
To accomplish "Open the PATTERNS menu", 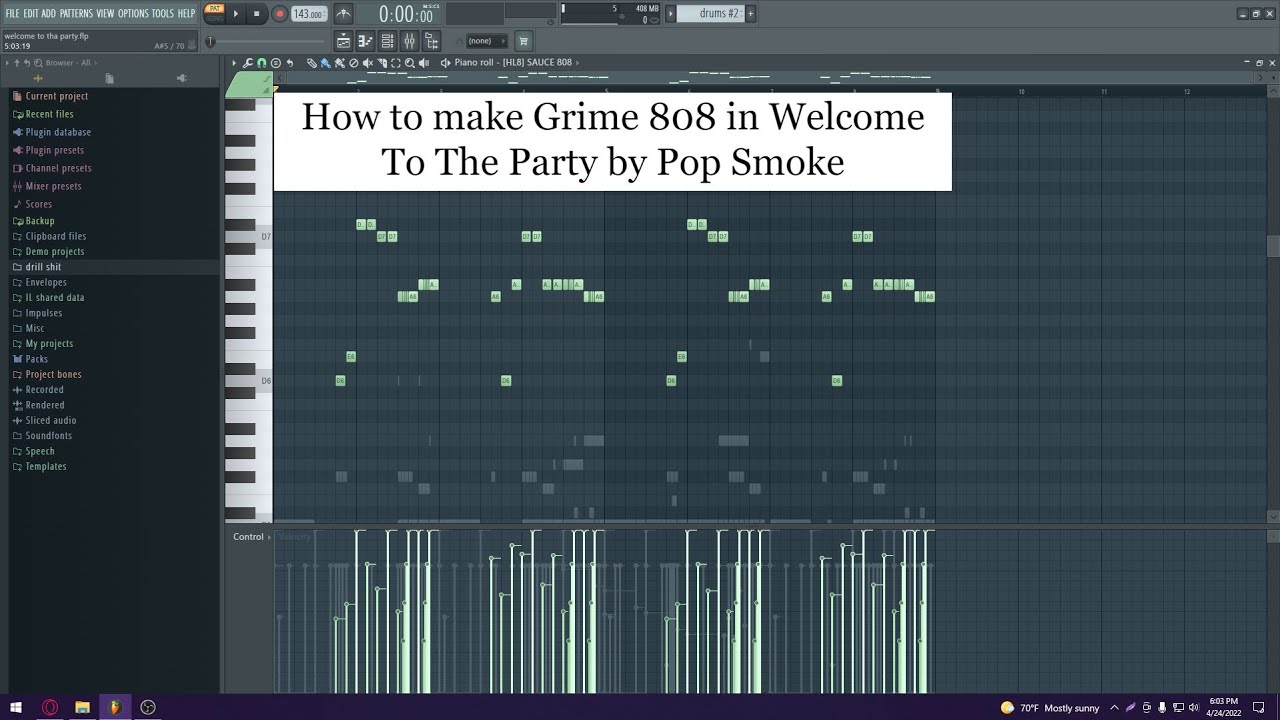I will tap(76, 13).
